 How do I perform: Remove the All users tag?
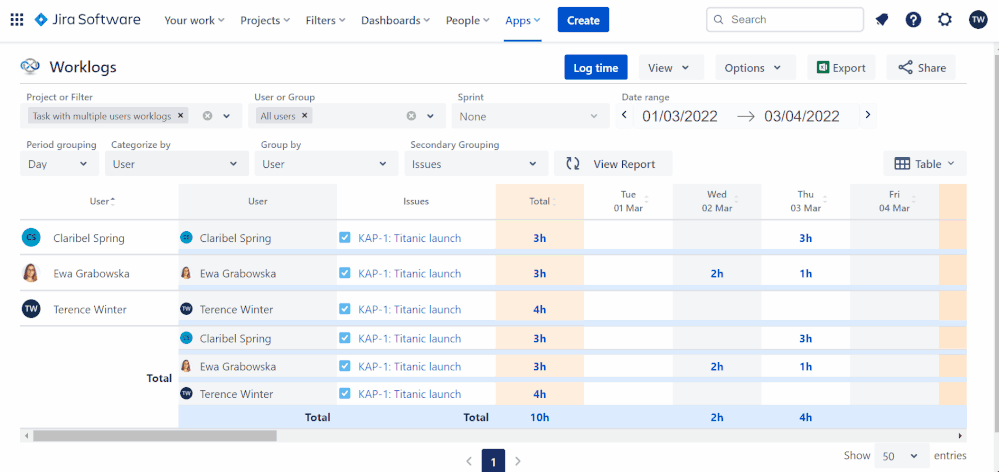(x=305, y=116)
